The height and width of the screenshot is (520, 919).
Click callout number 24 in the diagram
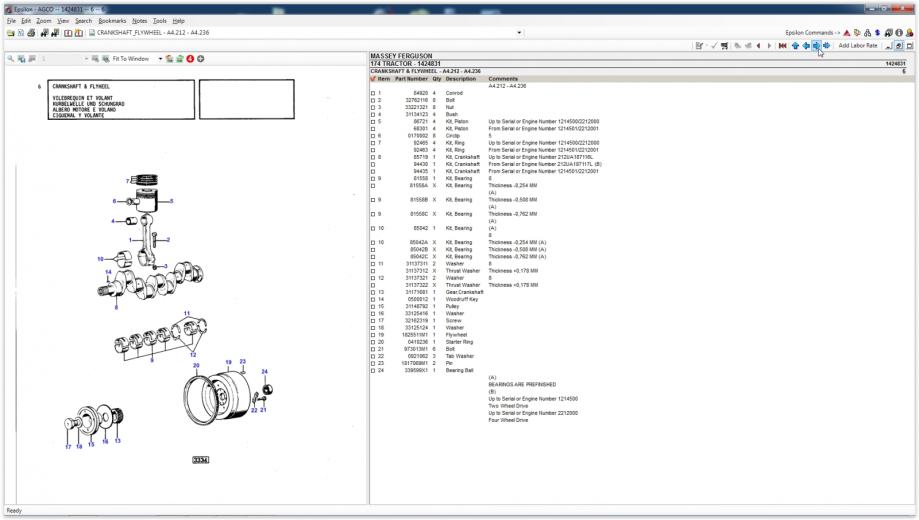pos(264,372)
